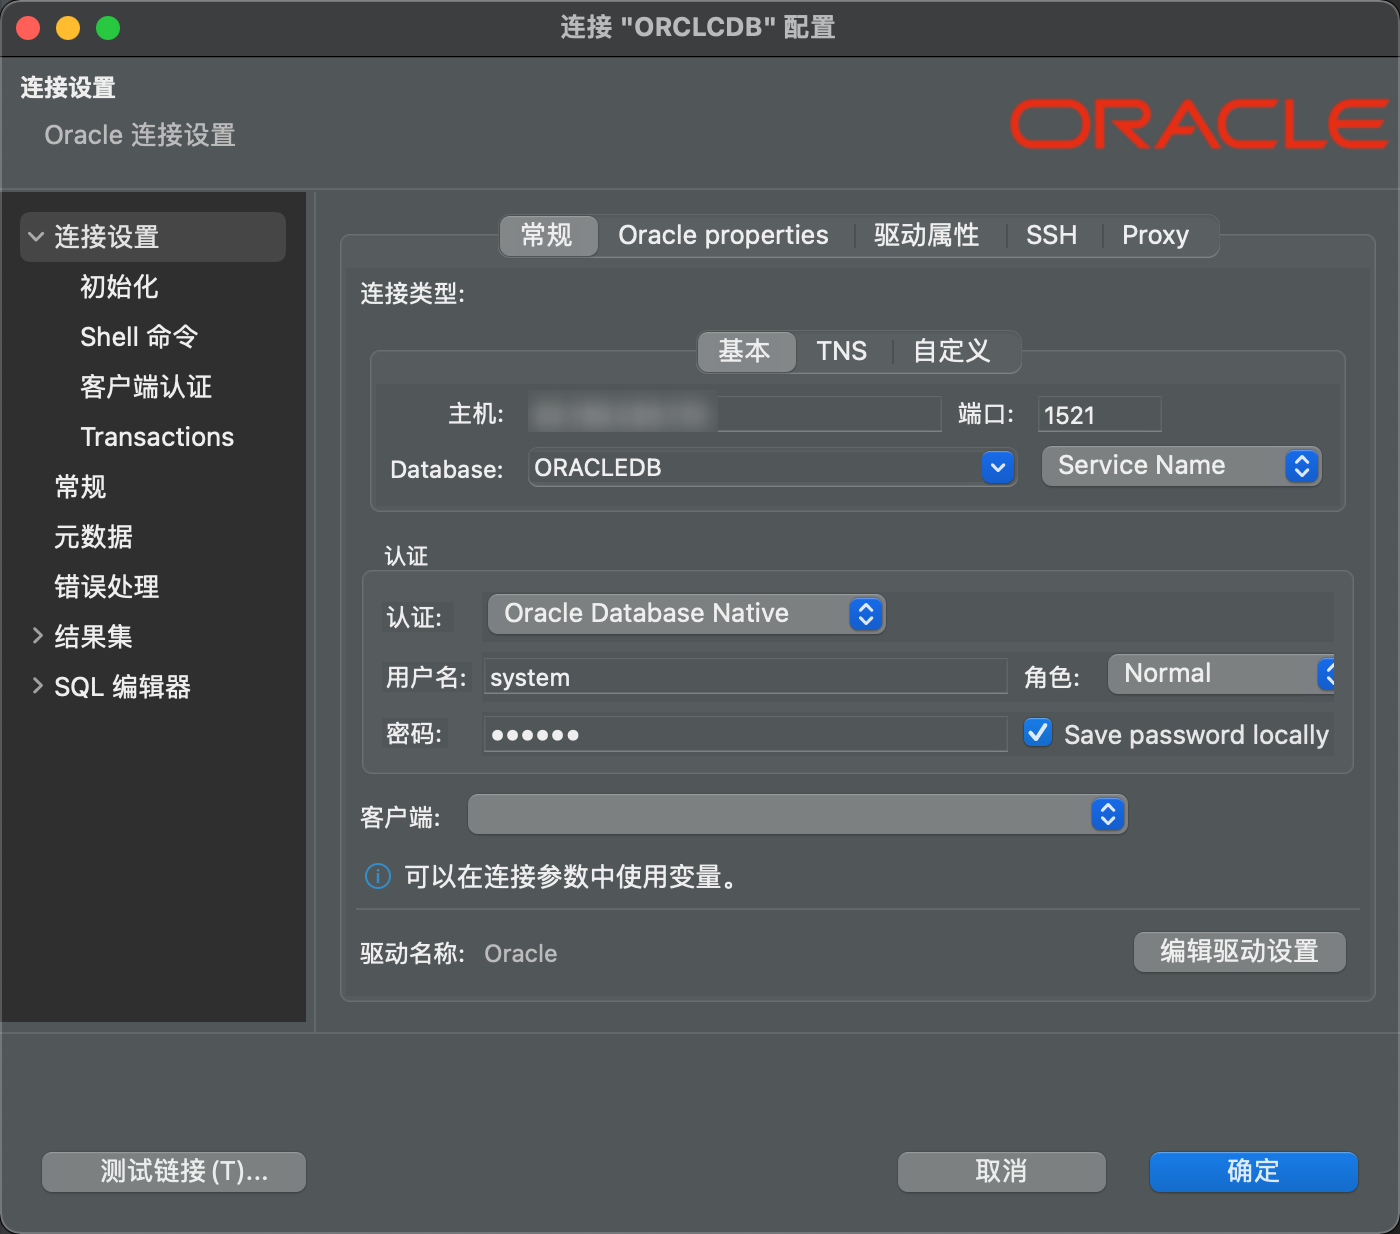Switch to the Oracle properties tab

(723, 236)
